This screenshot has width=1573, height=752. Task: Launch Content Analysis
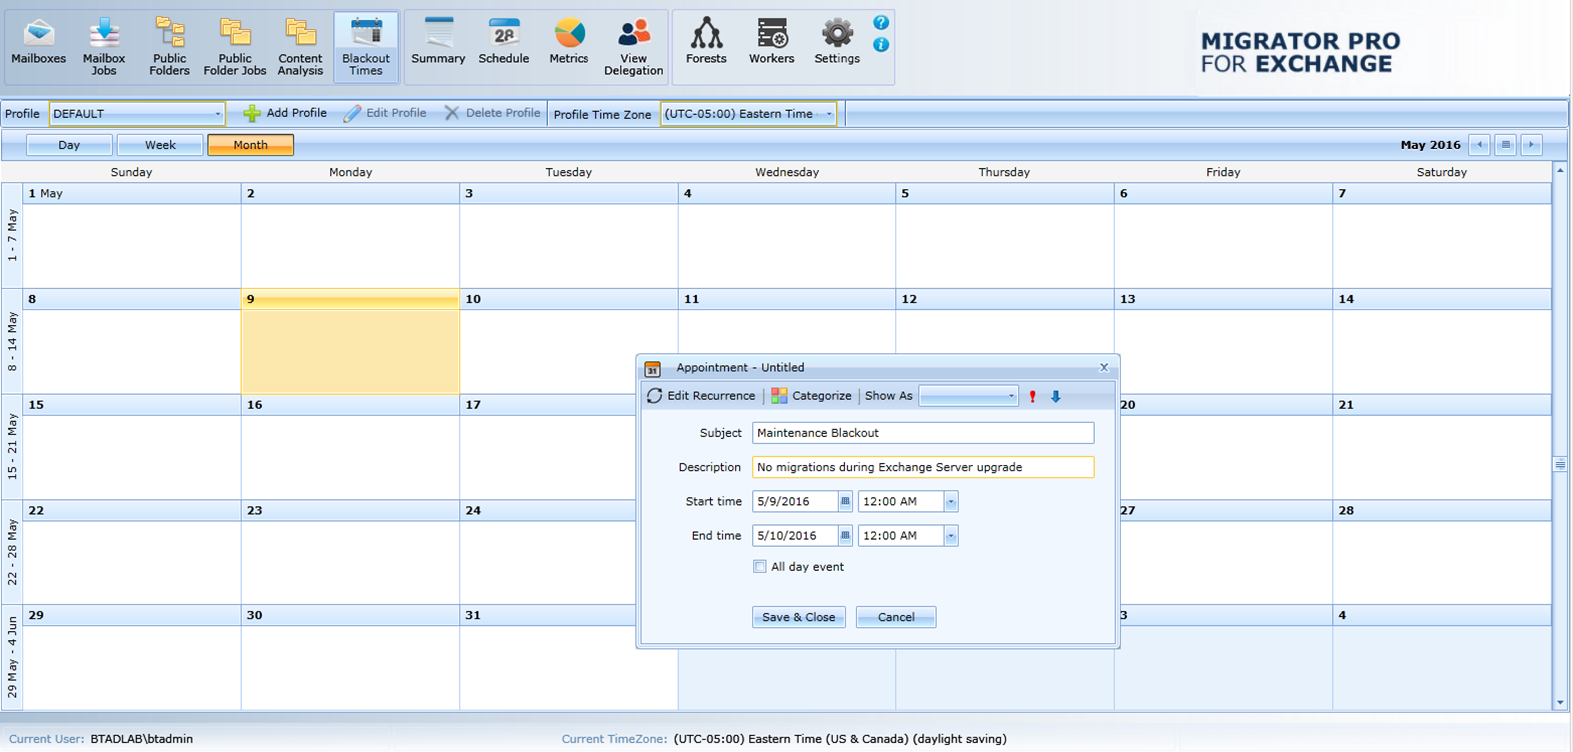300,46
